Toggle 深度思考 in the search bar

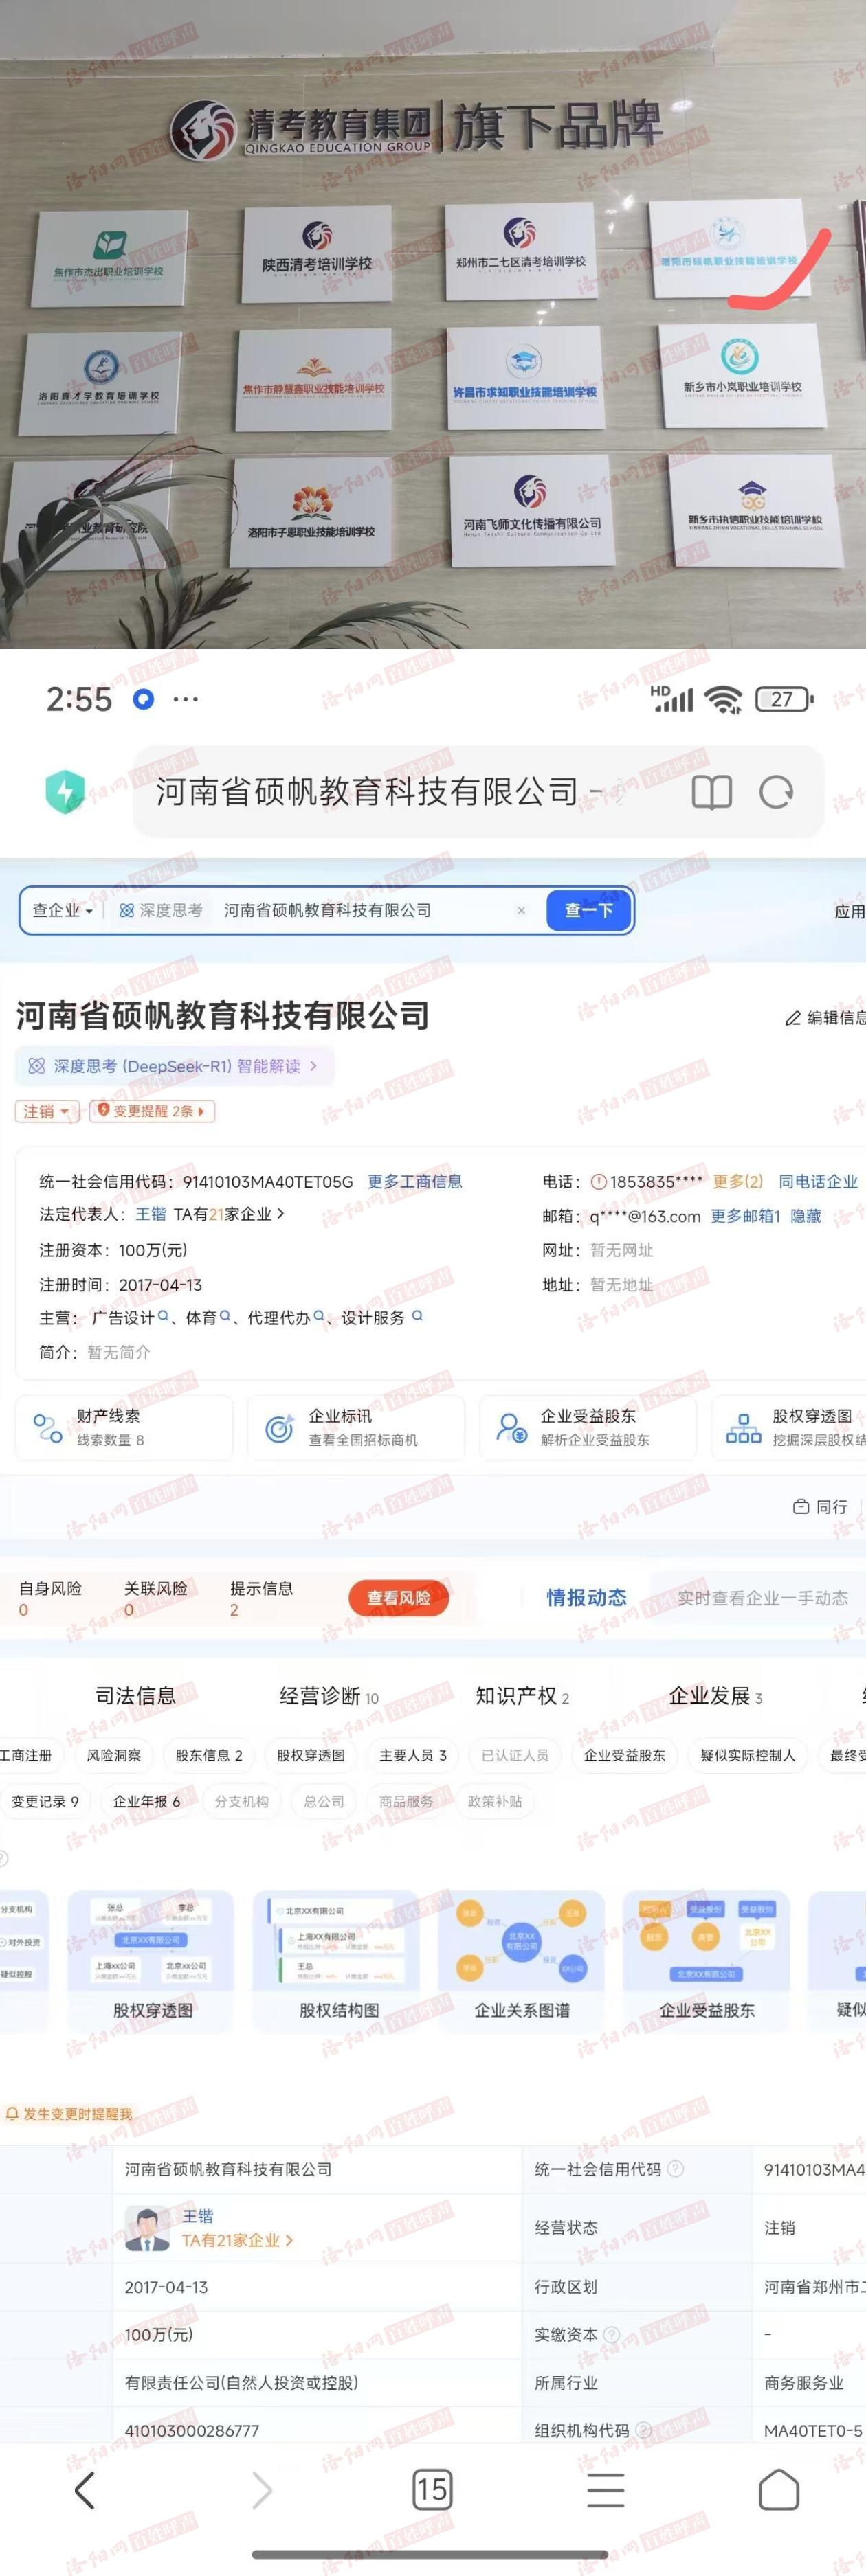pyautogui.click(x=161, y=910)
